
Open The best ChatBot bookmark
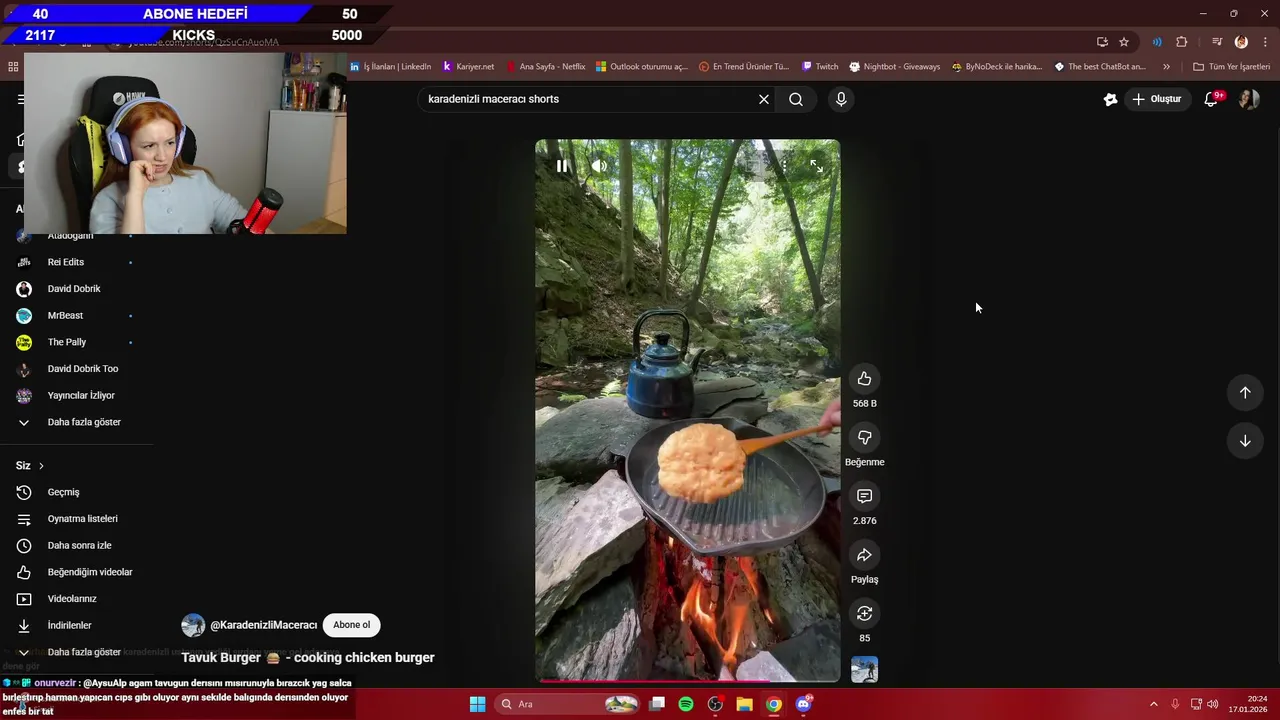pyautogui.click(x=1100, y=67)
